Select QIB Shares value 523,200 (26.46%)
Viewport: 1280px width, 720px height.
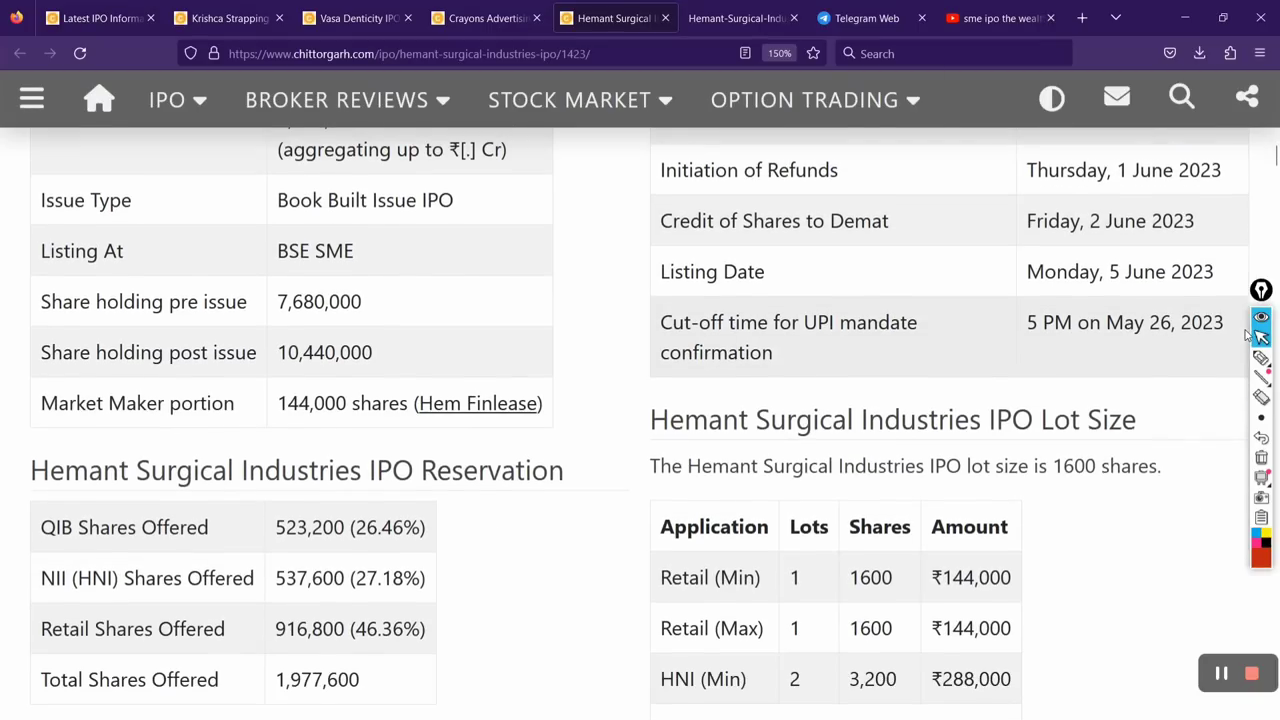(x=350, y=527)
